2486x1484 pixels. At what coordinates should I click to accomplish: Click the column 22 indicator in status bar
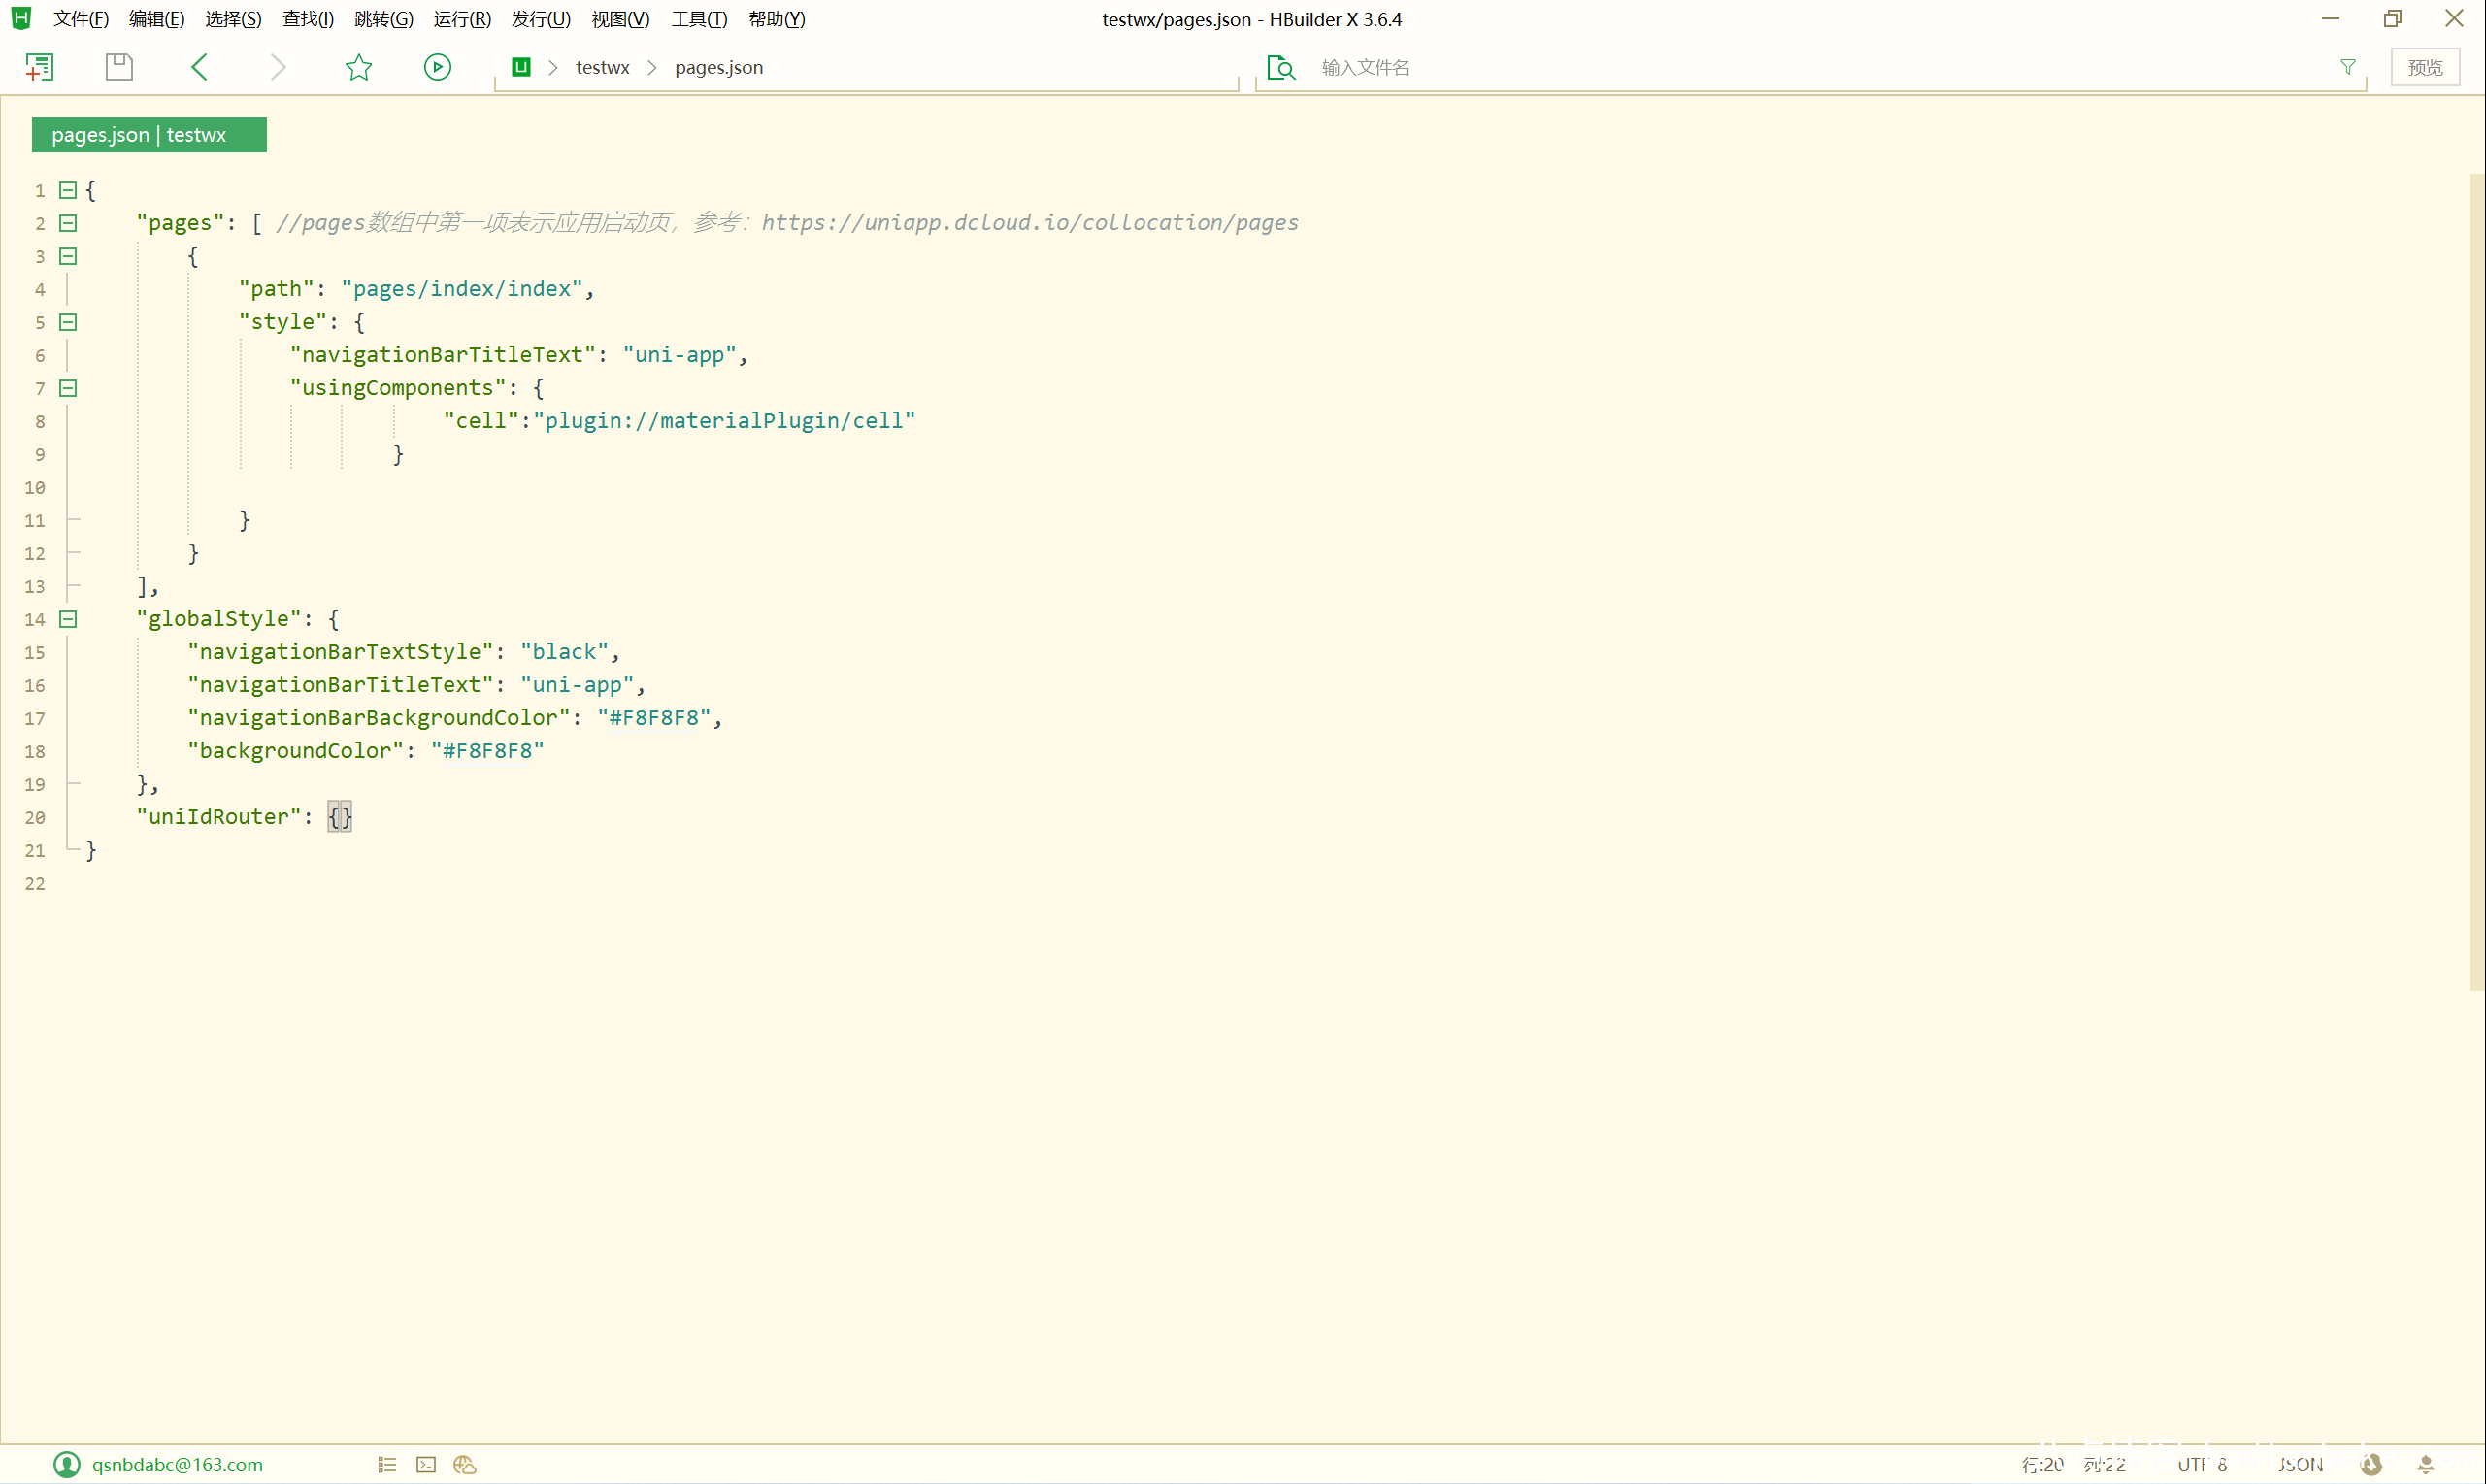click(x=2104, y=1464)
